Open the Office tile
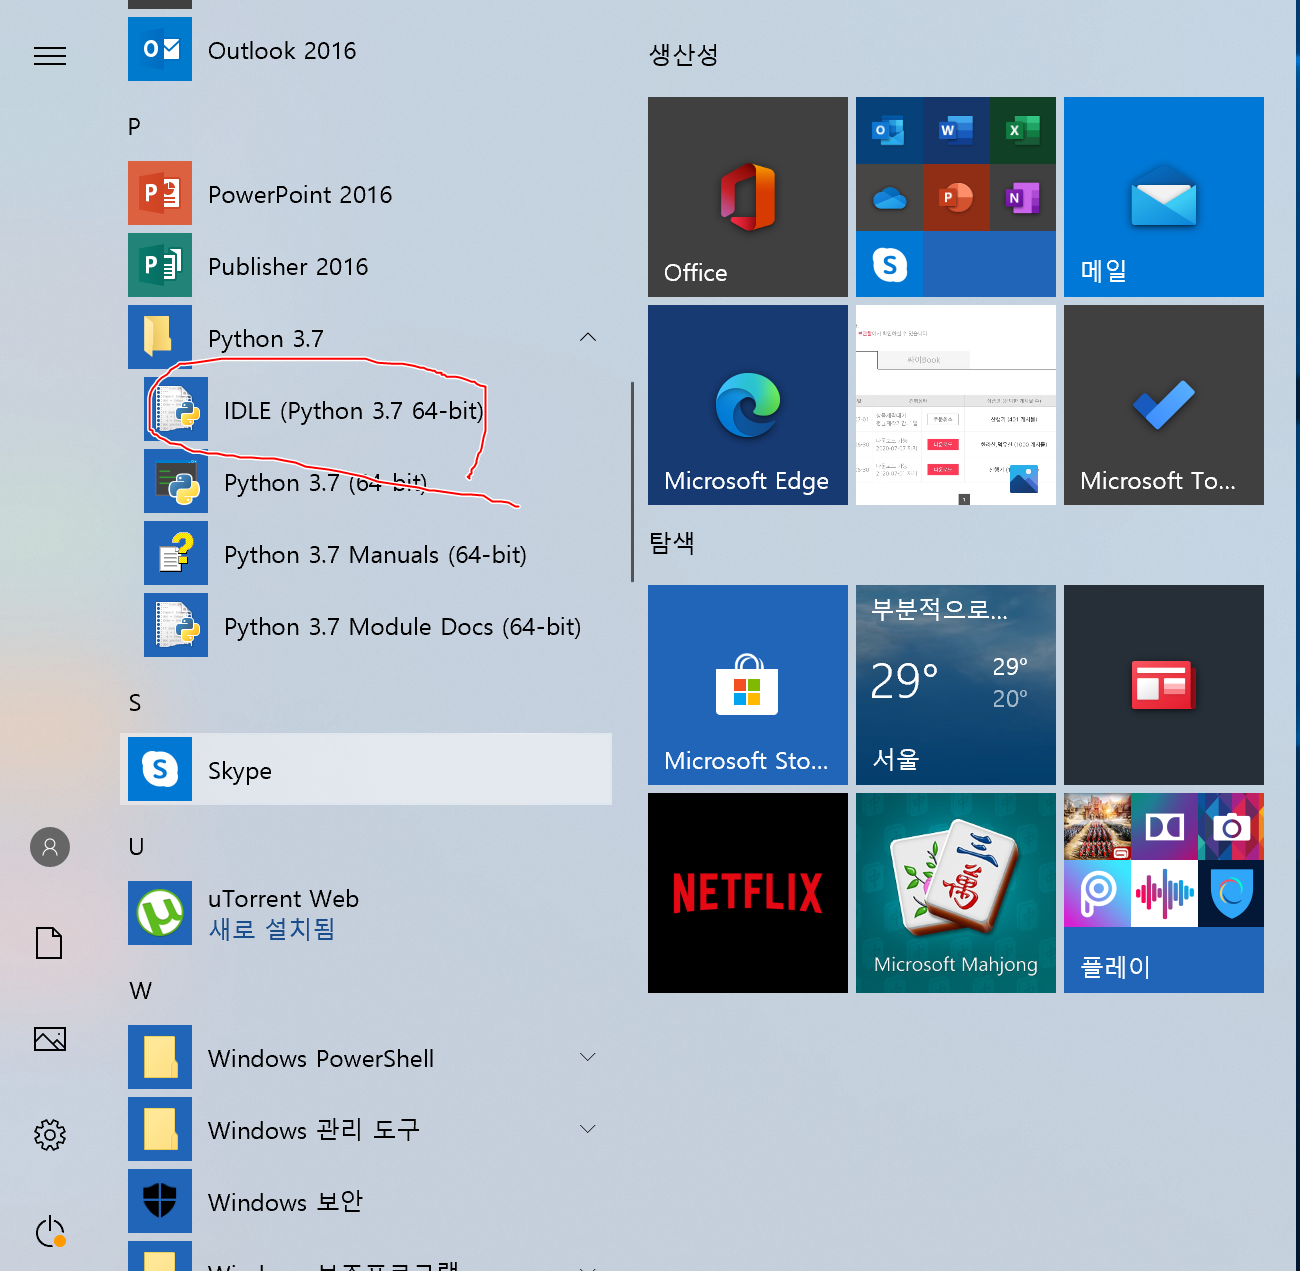The image size is (1300, 1271). pos(748,197)
